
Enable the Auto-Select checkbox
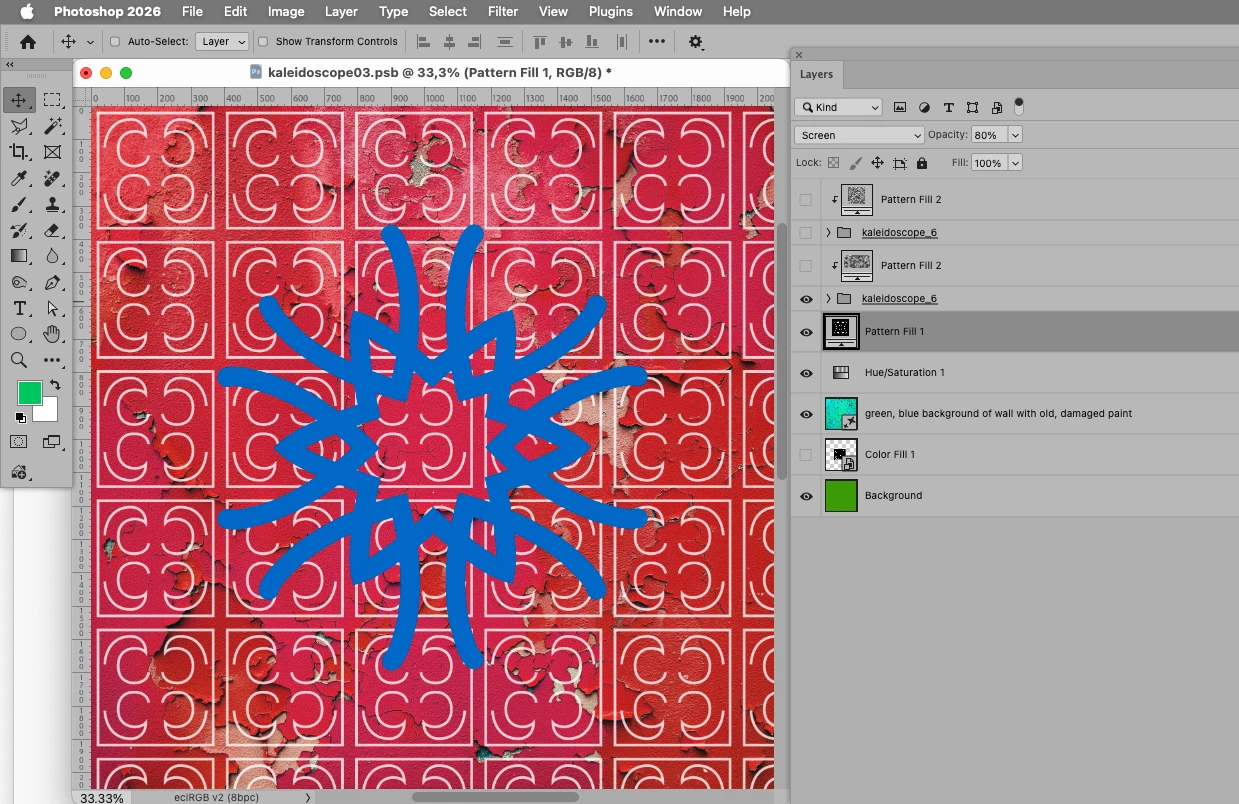[115, 42]
